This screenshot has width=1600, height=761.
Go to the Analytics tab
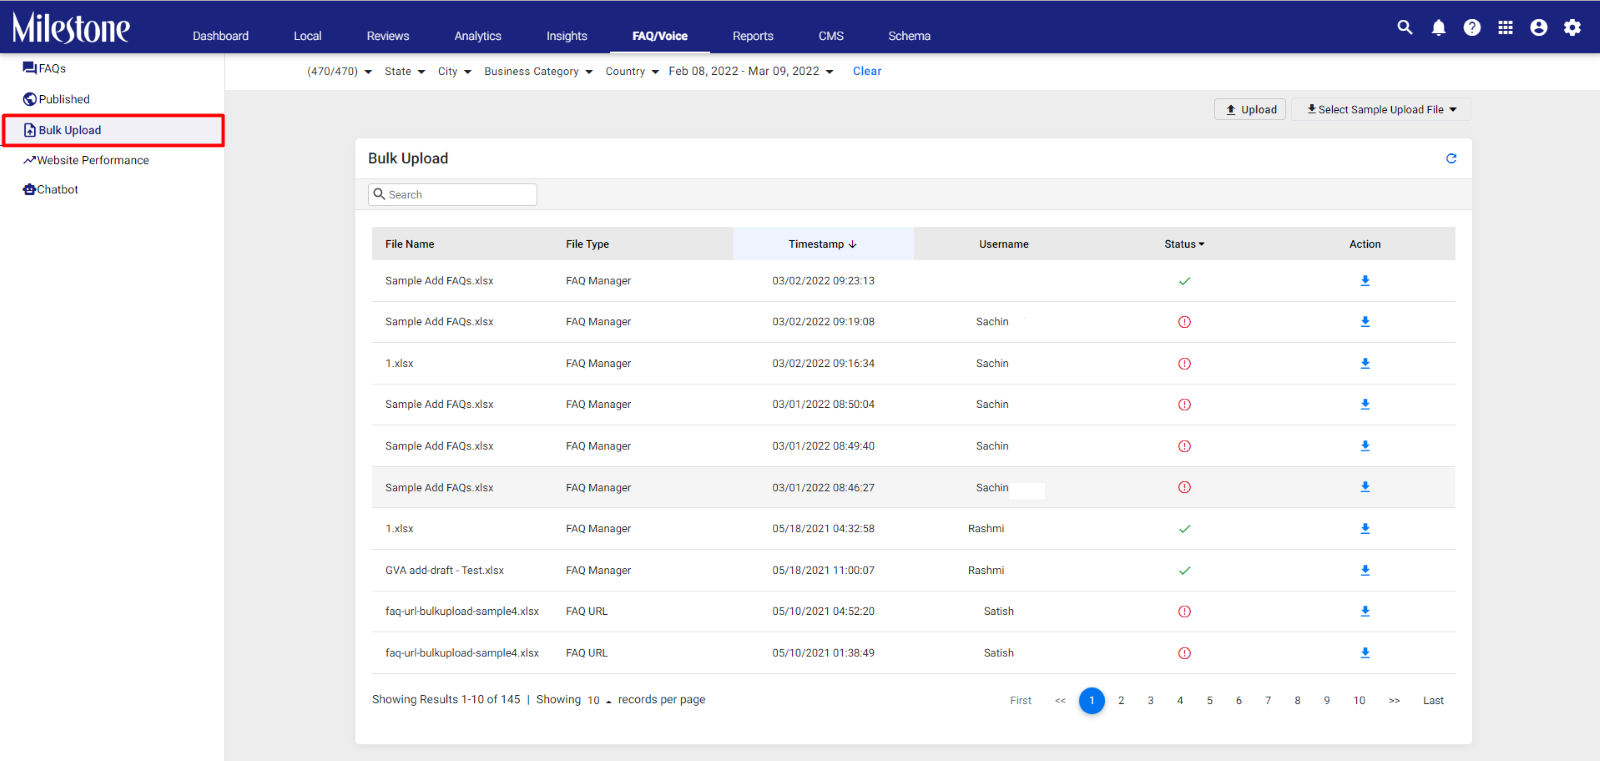click(478, 36)
